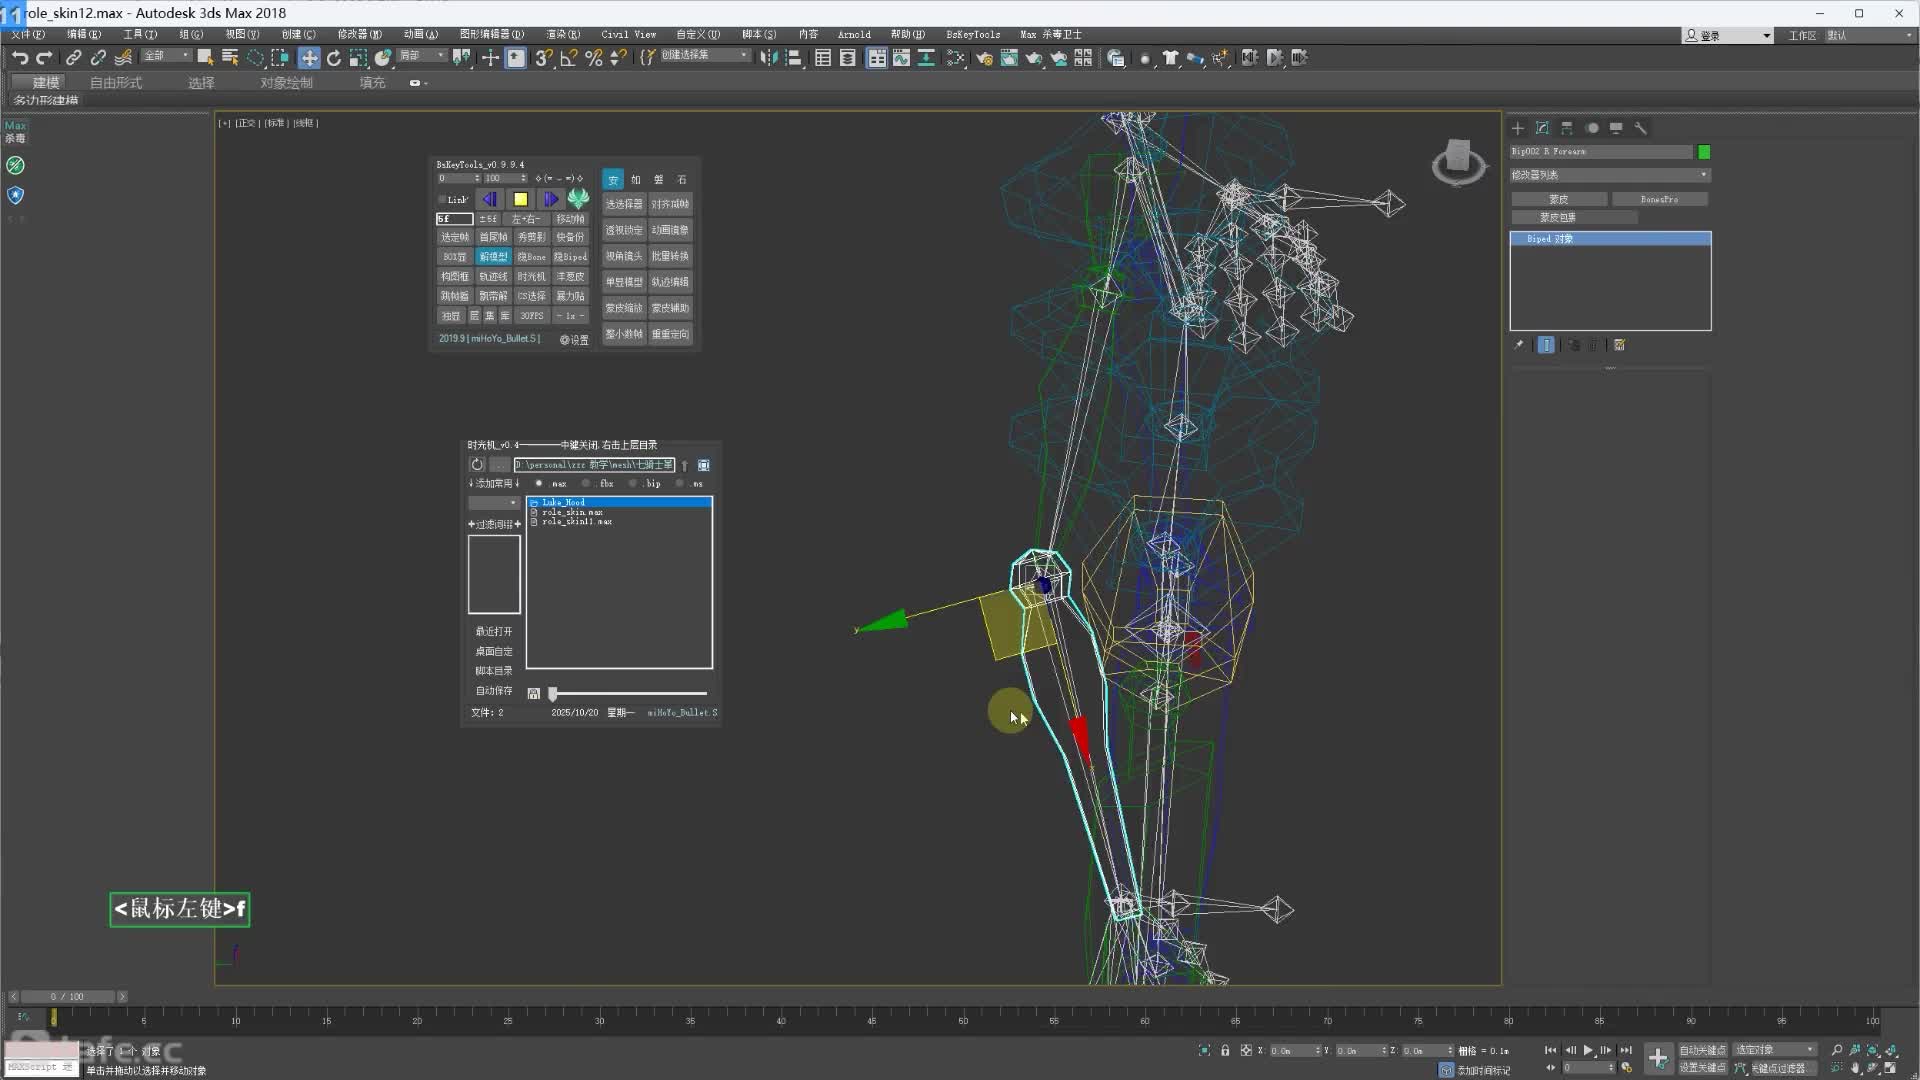
Task: Open the 选定对象 key filter dropdown
Action: pyautogui.click(x=1774, y=1050)
